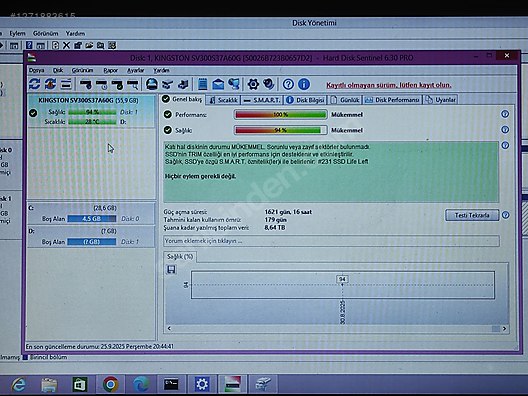Click the disk list view toolbar icon
Viewport: 528px width, 396px height.
coord(66,84)
